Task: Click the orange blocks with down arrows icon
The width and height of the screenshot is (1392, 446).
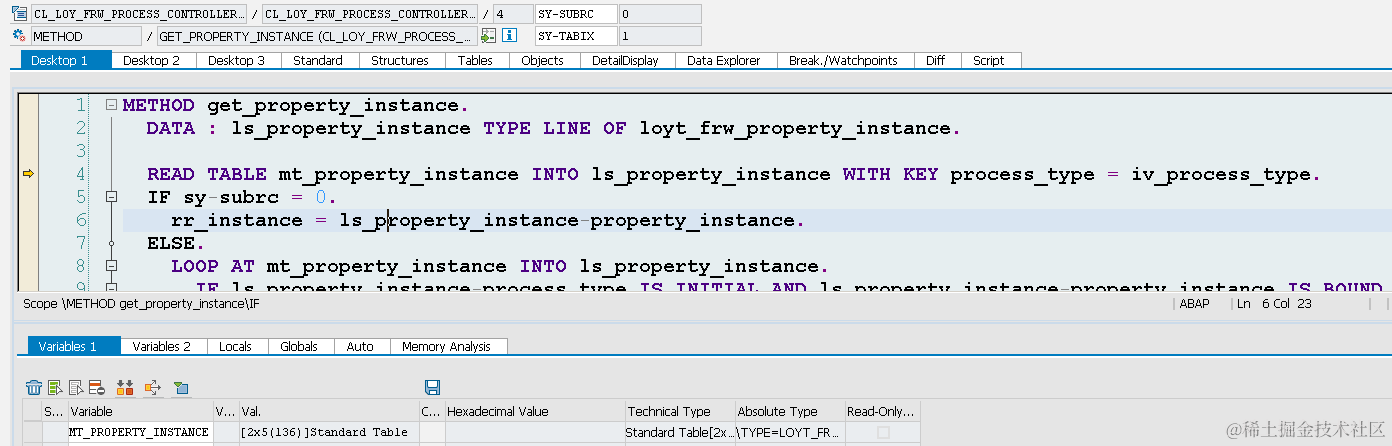Action: pyautogui.click(x=125, y=387)
